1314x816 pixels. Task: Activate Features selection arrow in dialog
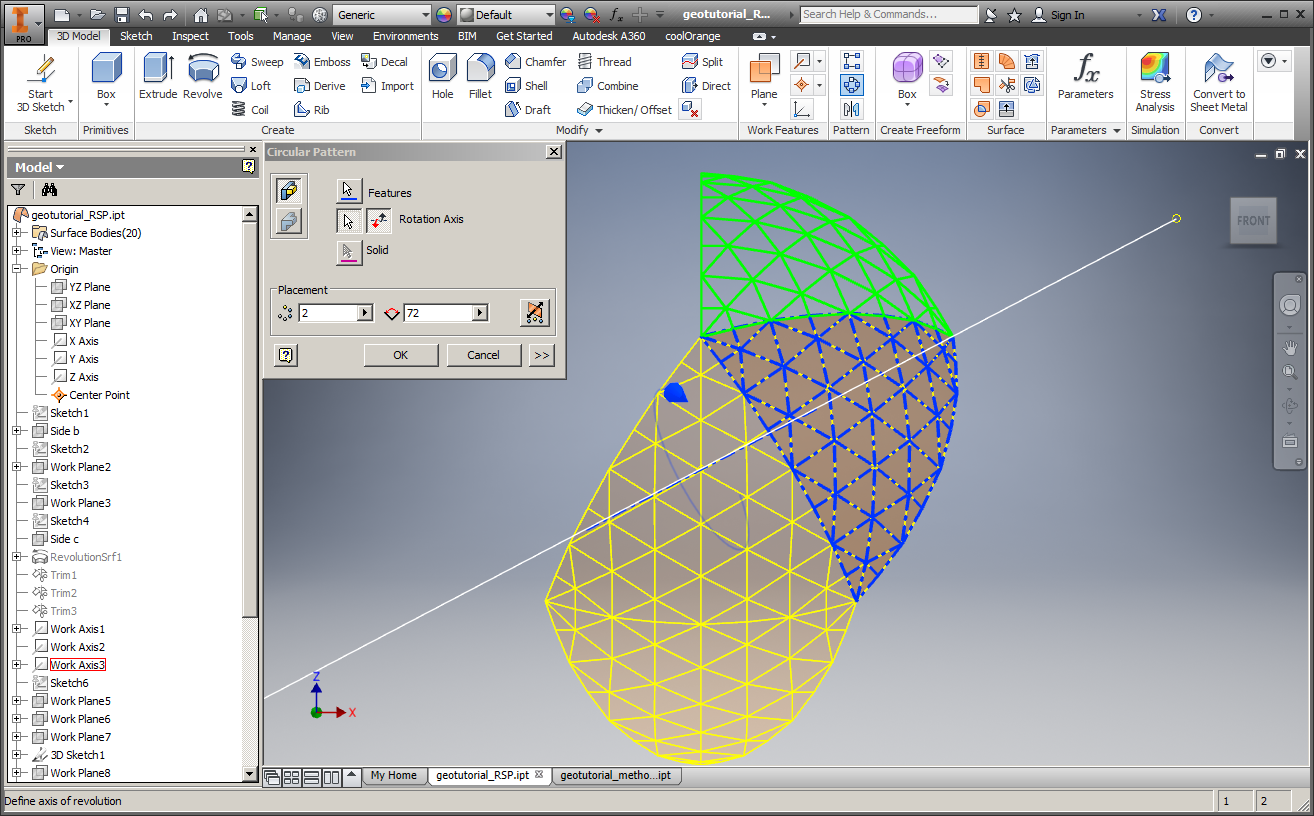[348, 190]
